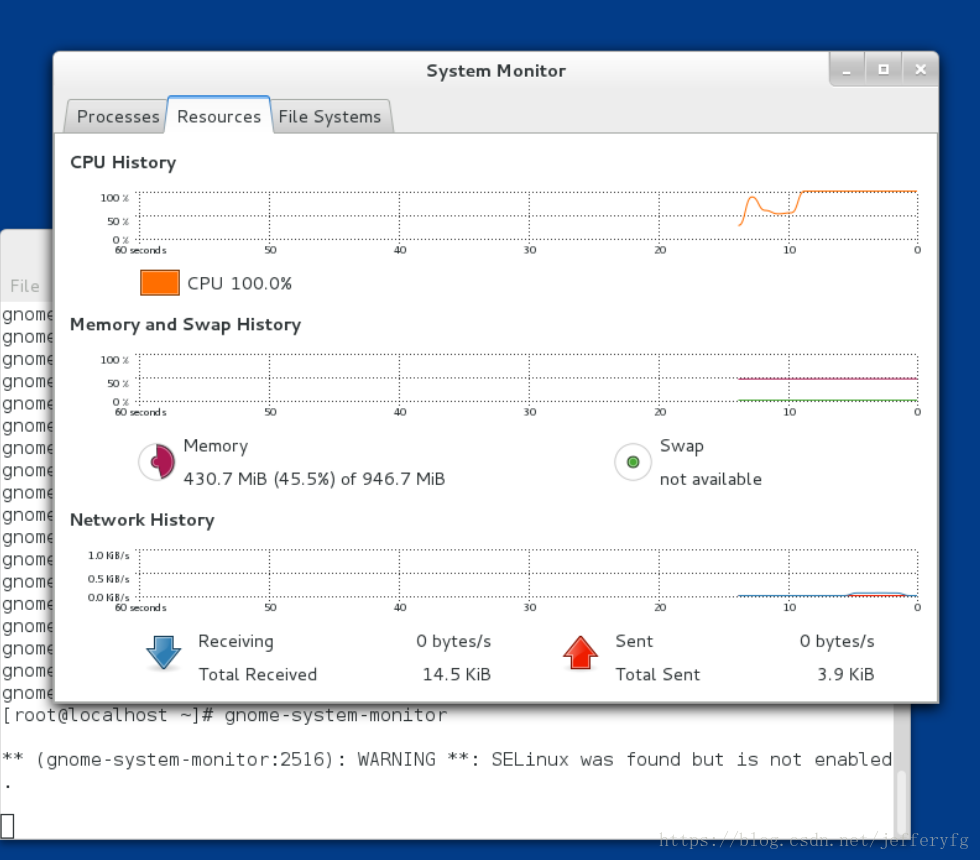The height and width of the screenshot is (860, 980).
Task: Maximize the System Monitor window
Action: (883, 69)
